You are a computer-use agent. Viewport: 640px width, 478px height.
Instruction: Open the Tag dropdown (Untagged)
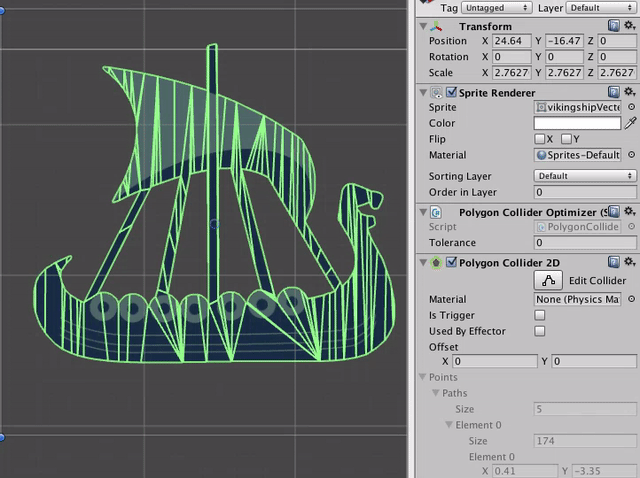click(496, 8)
